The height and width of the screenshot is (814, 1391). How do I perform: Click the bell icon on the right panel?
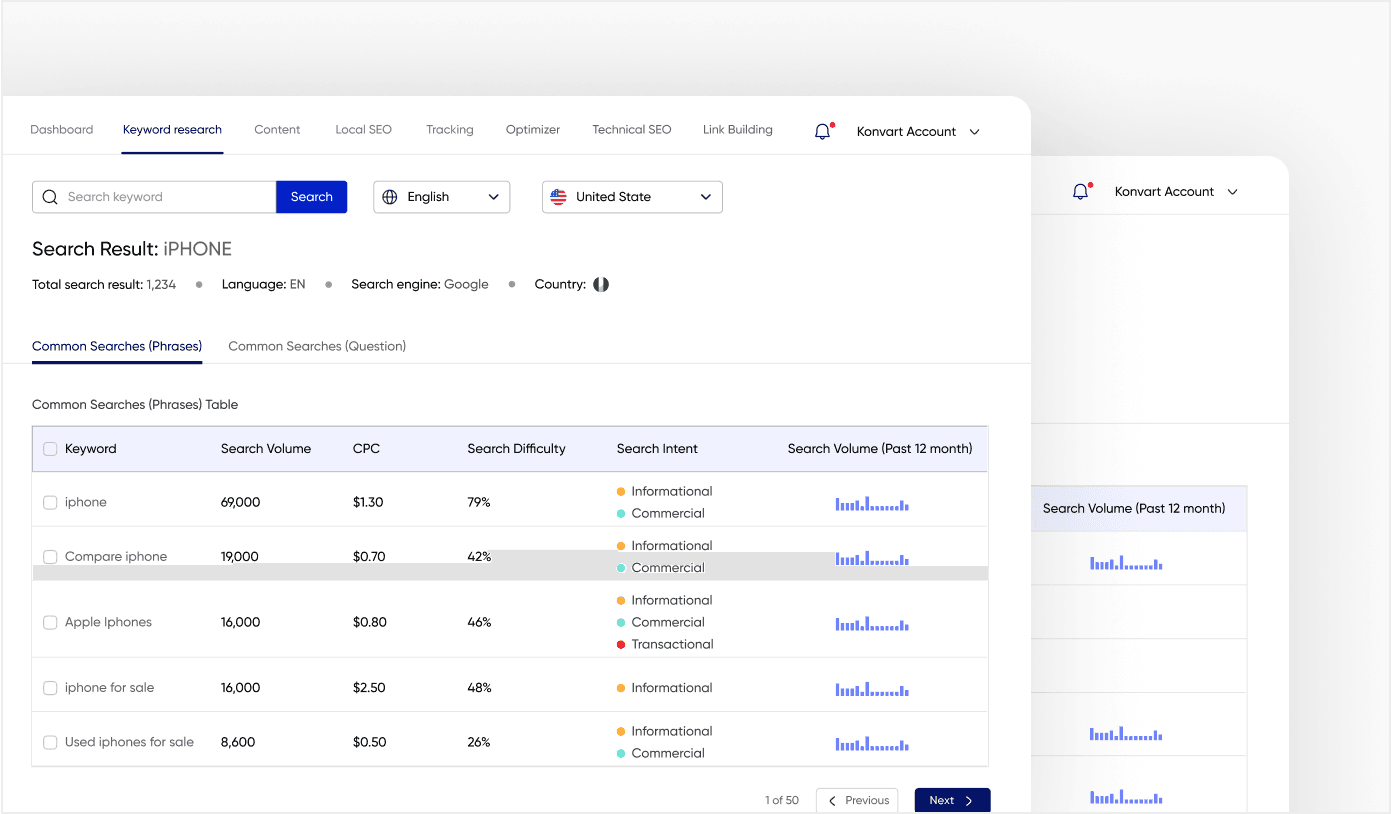point(1080,190)
